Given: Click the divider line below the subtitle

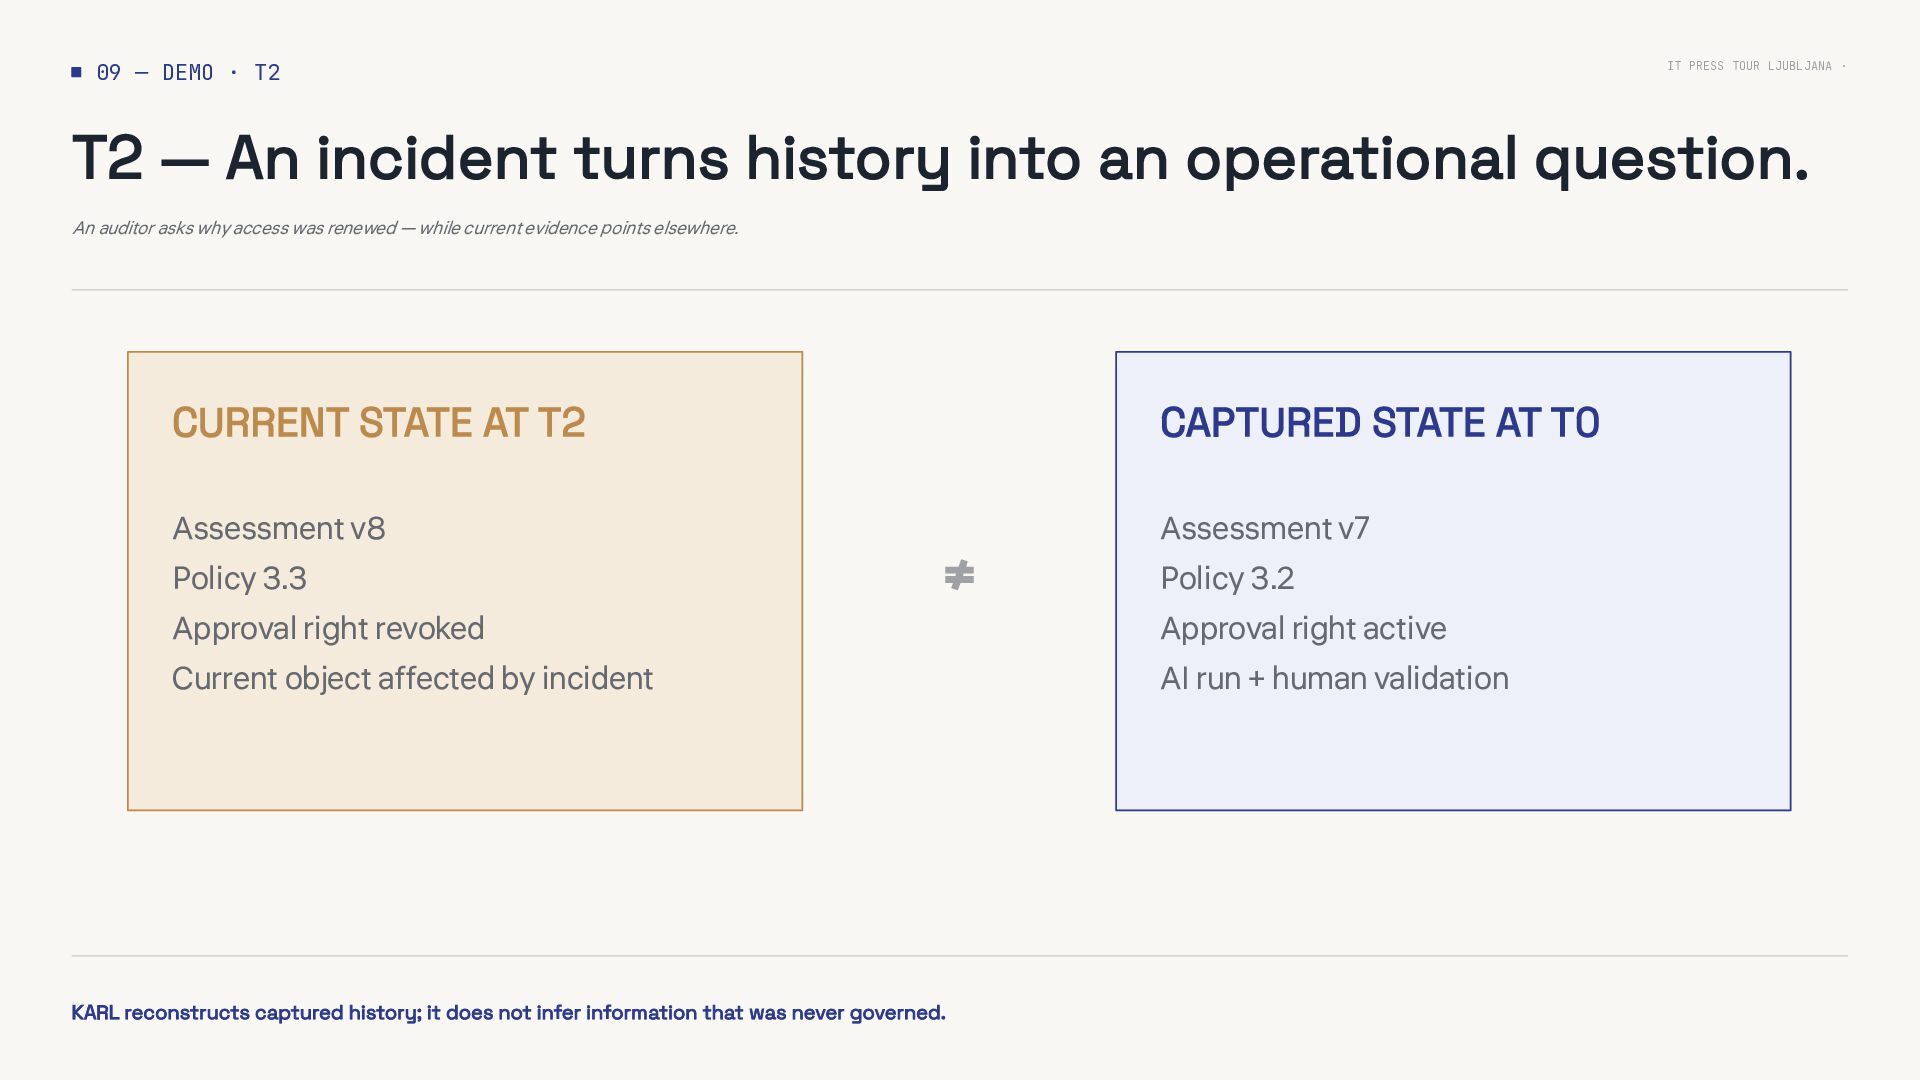Looking at the screenshot, I should click(x=959, y=290).
